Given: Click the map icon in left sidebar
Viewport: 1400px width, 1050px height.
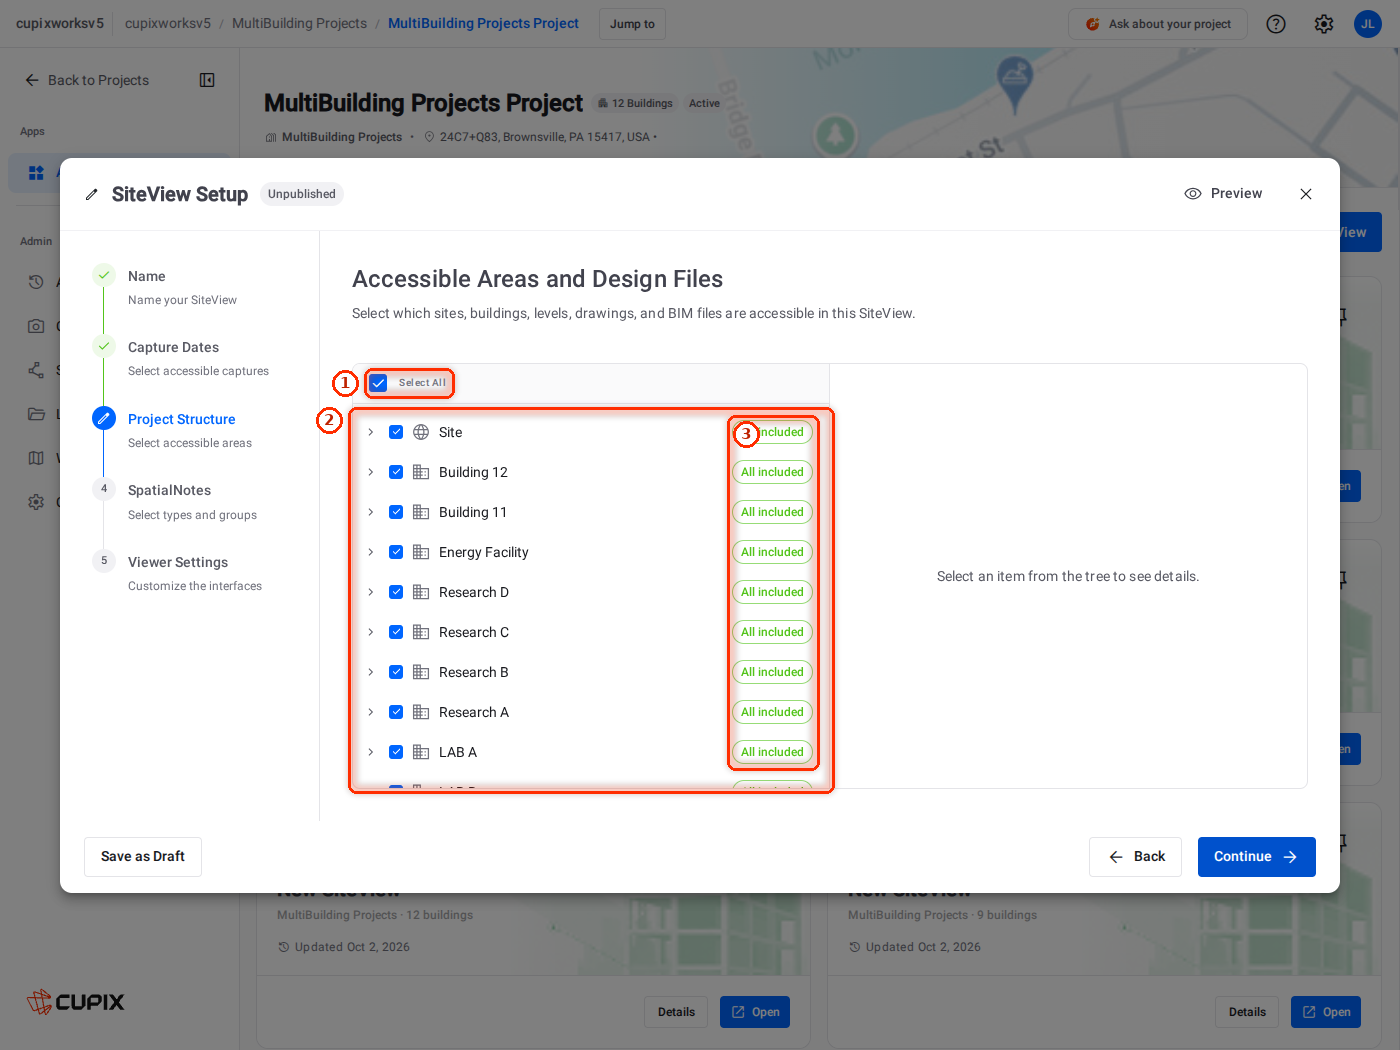Looking at the screenshot, I should 36,458.
